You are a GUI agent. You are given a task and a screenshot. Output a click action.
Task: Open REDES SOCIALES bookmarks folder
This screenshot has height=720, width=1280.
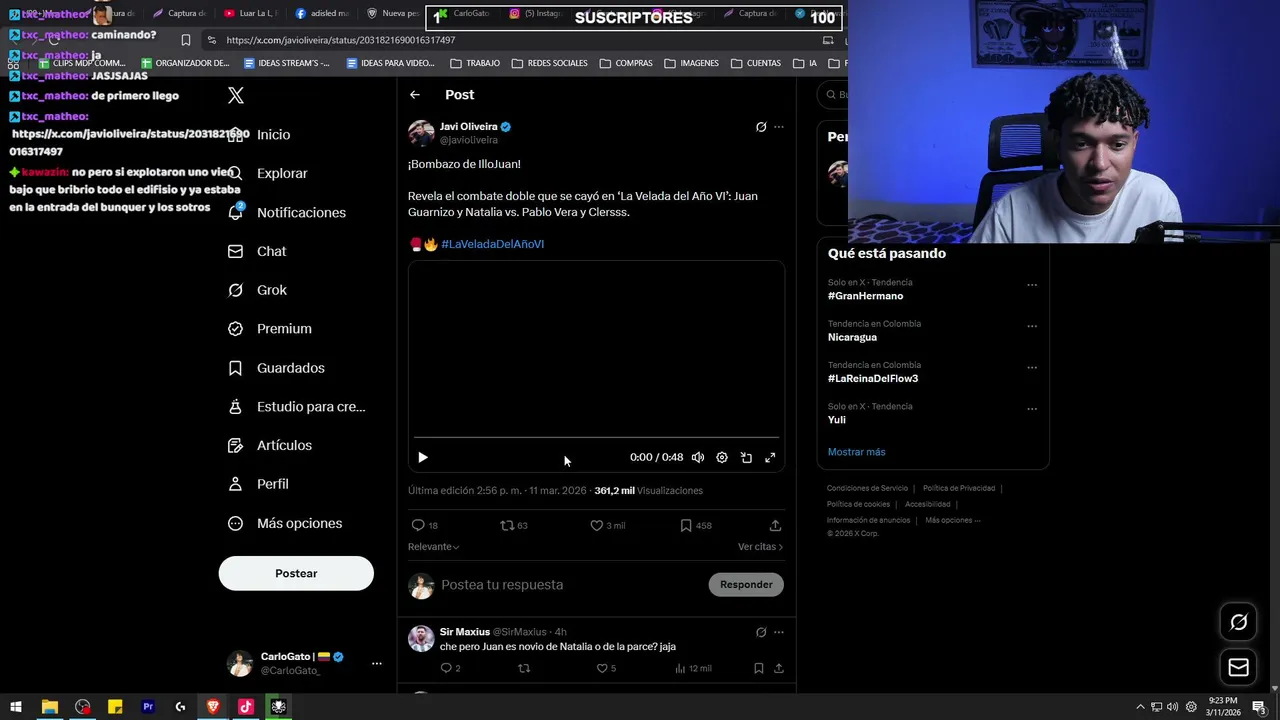pyautogui.click(x=549, y=63)
